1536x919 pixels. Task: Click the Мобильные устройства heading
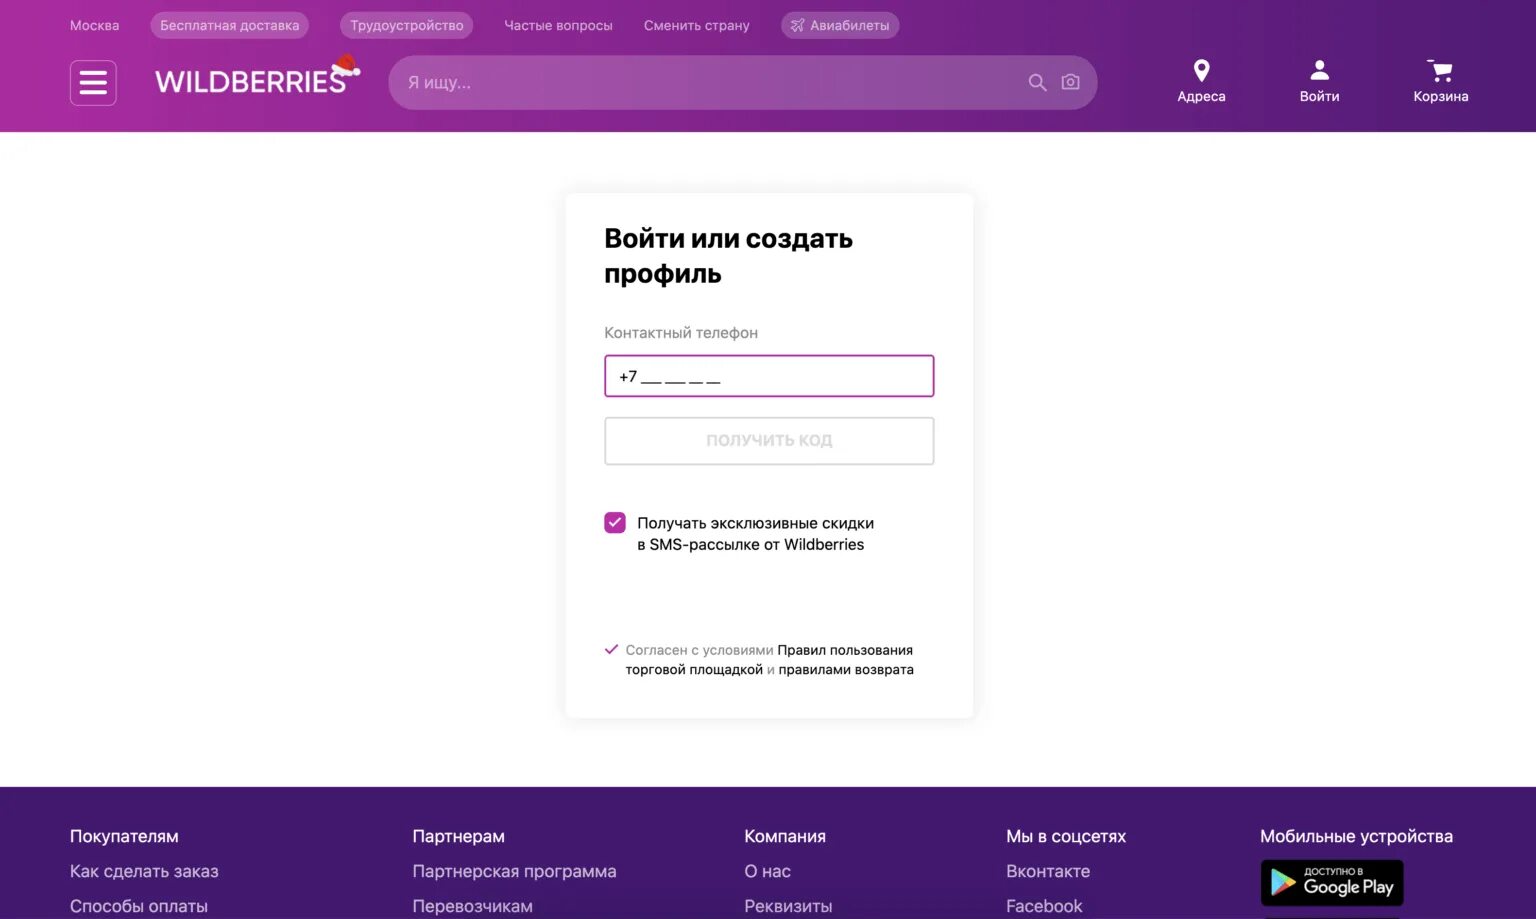click(1356, 836)
